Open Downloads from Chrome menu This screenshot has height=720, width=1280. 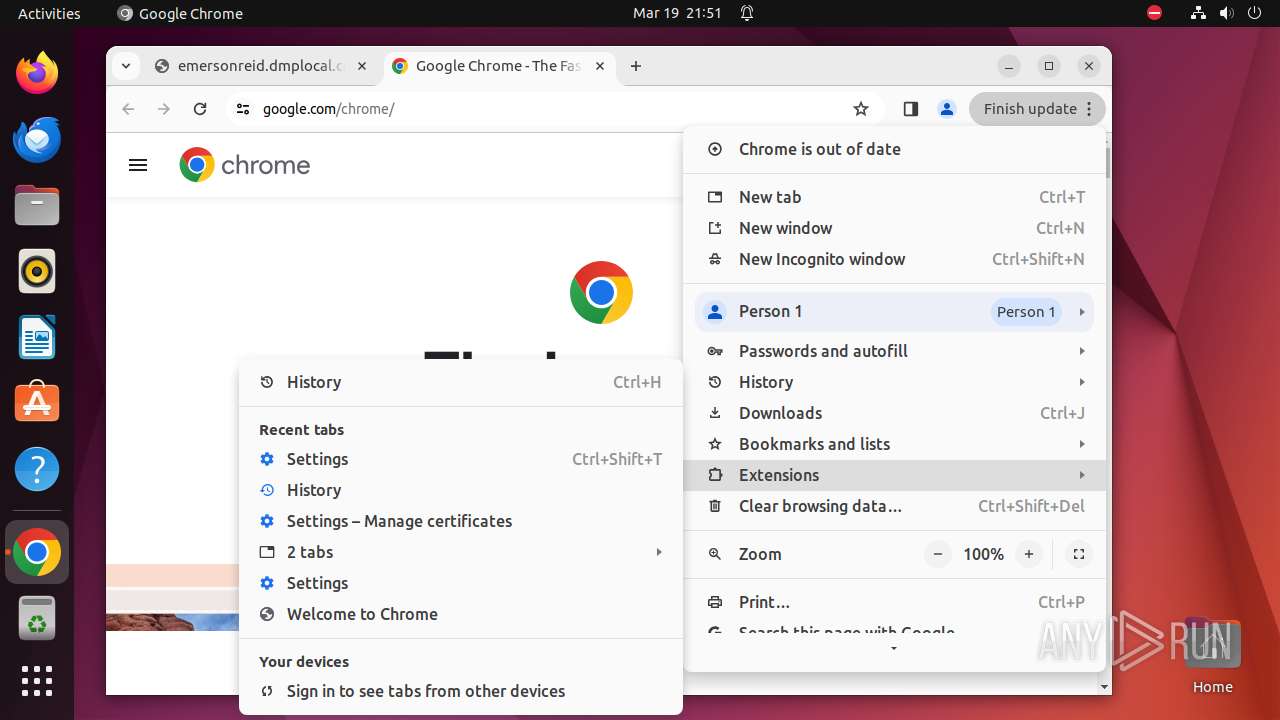click(x=895, y=413)
